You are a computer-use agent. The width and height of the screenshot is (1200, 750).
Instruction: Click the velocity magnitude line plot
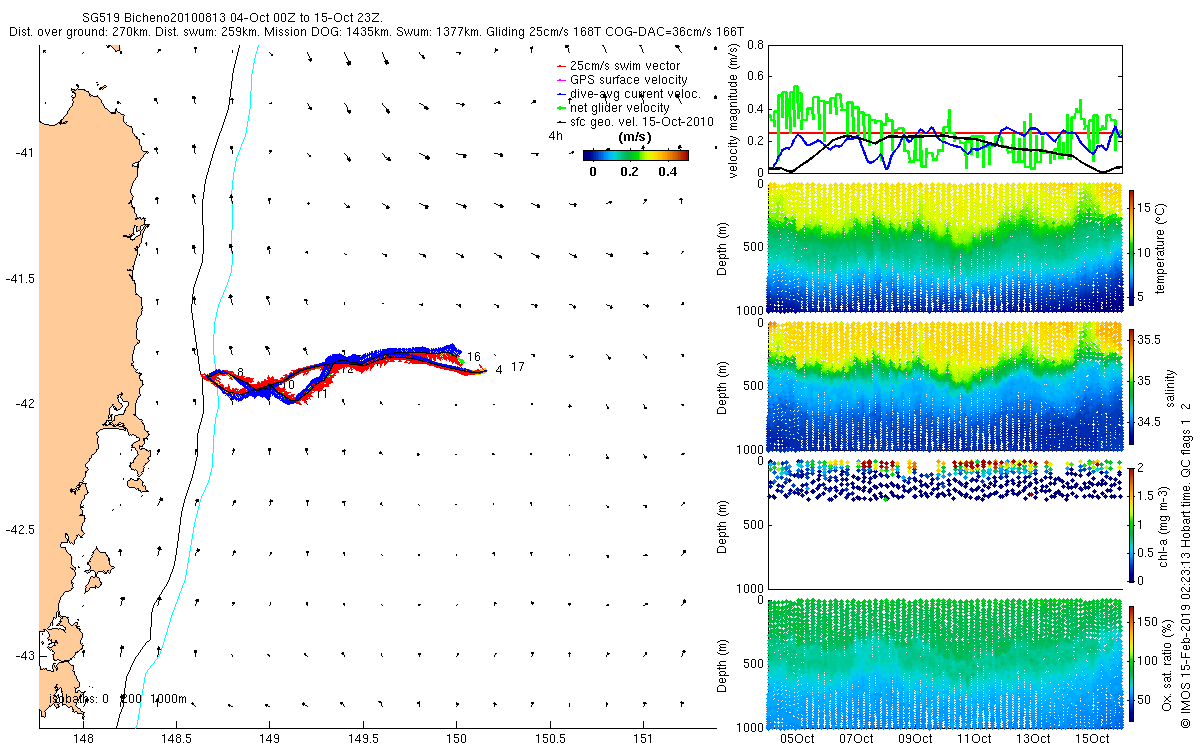(945, 109)
